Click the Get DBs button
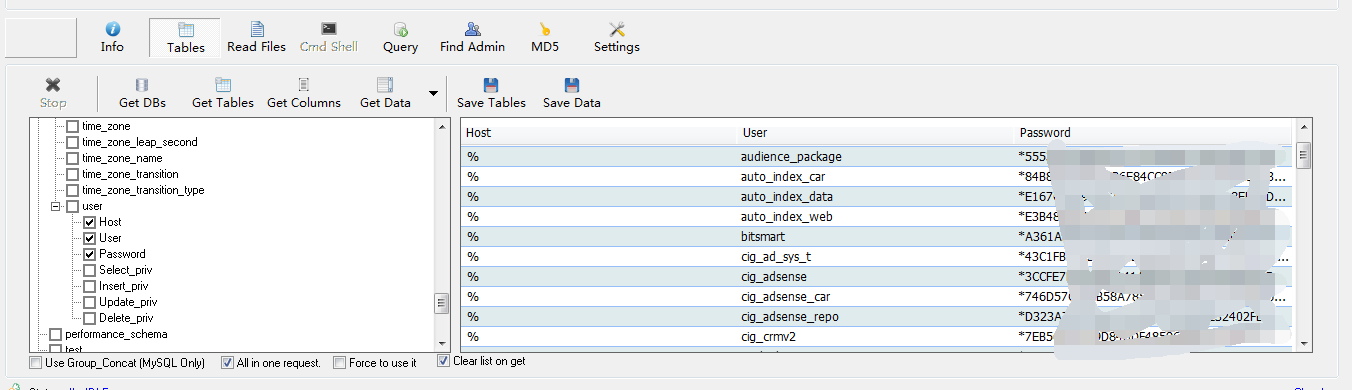Image resolution: width=1352 pixels, height=390 pixels. click(x=142, y=93)
